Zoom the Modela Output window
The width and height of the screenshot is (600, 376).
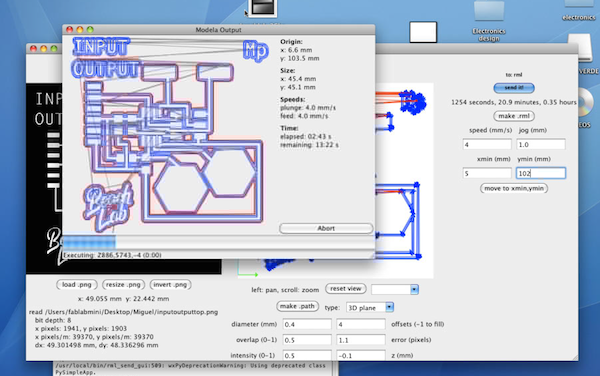pyautogui.click(x=90, y=29)
